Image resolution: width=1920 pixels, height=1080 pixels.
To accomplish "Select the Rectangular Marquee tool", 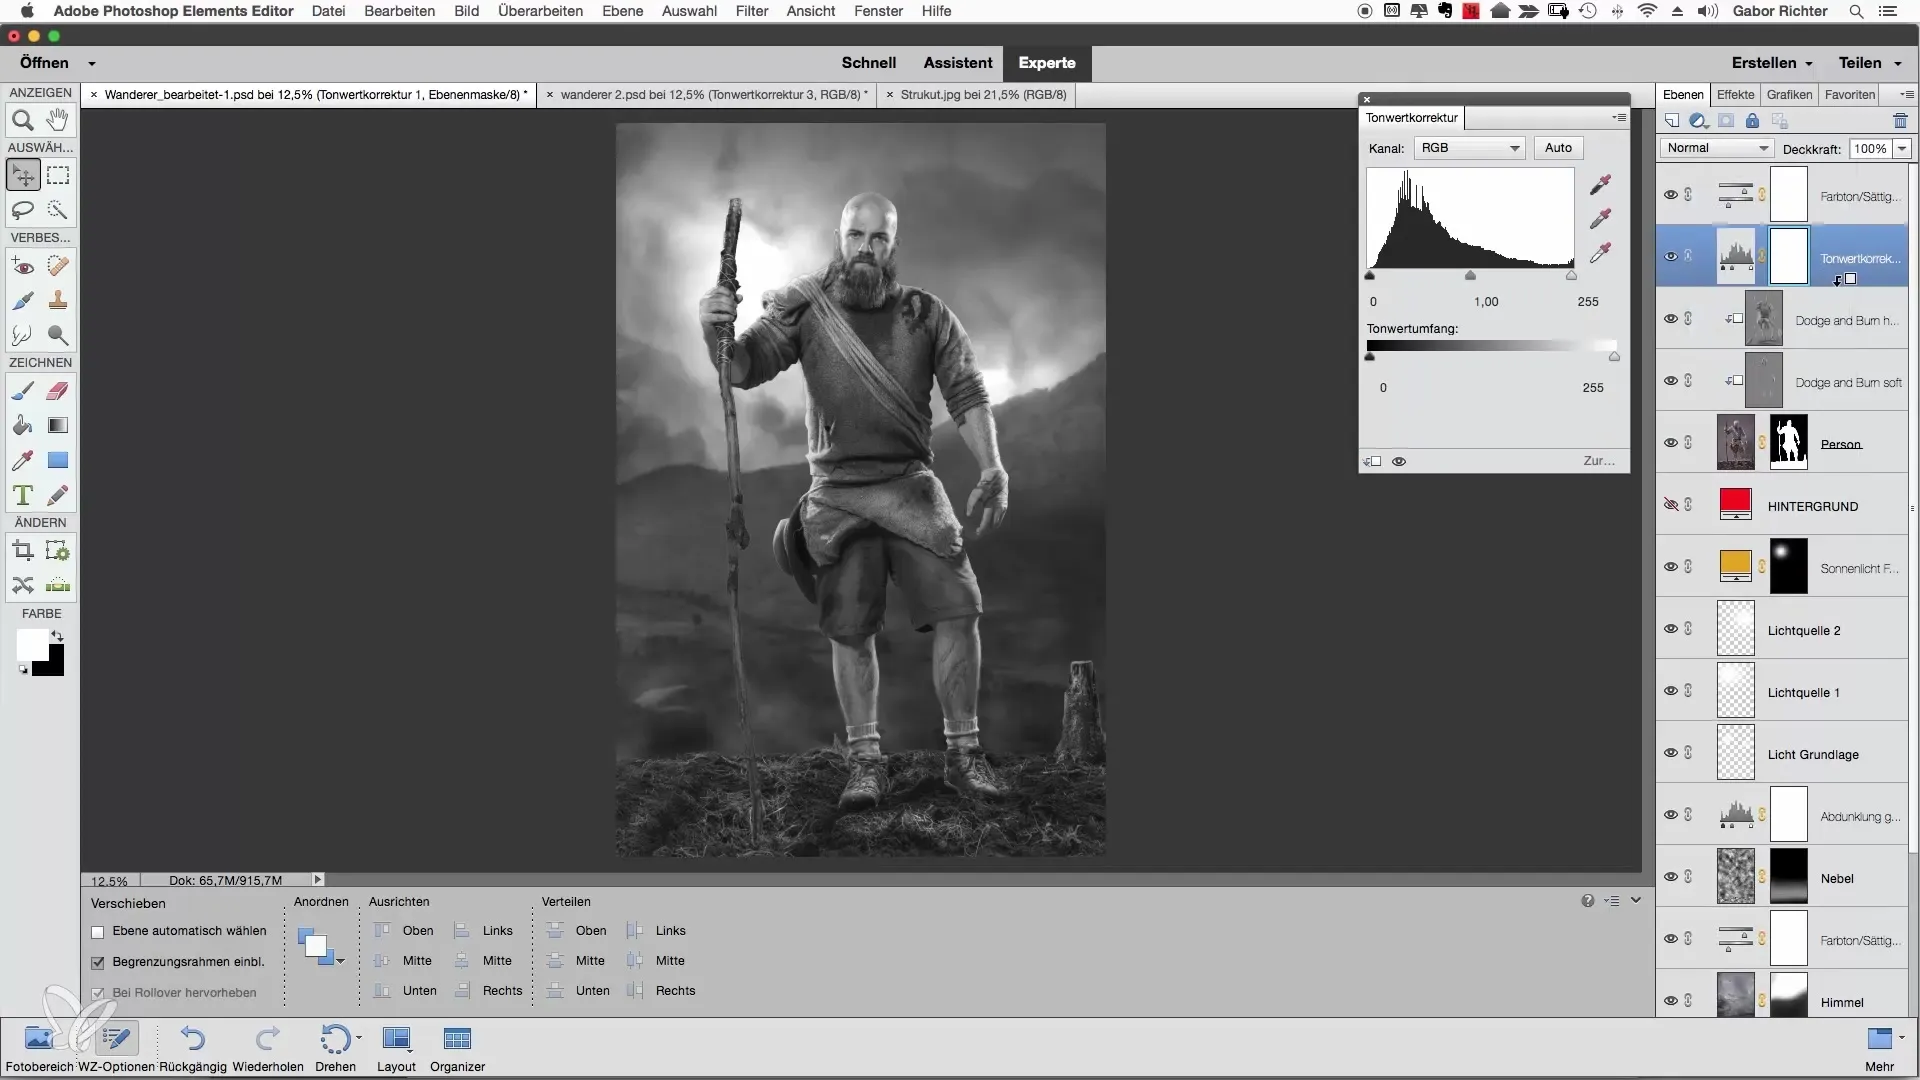I will [58, 175].
